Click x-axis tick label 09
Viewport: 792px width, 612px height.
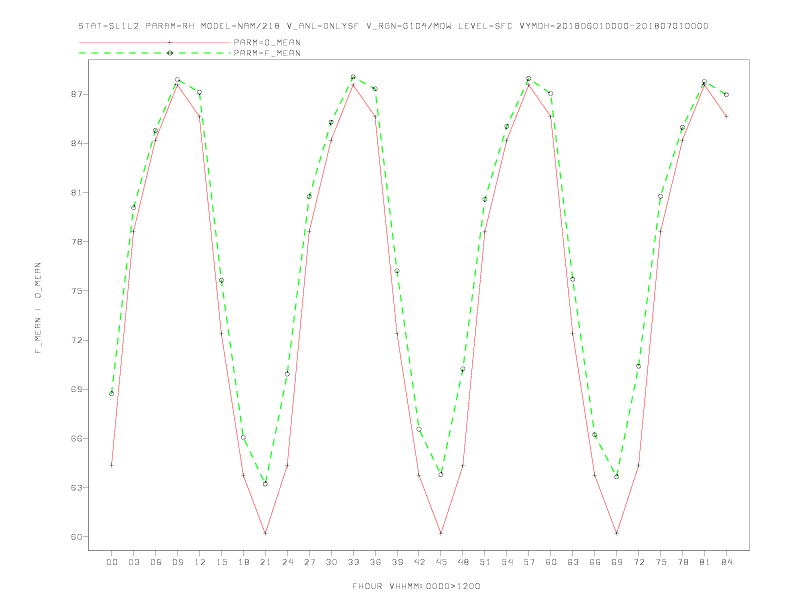177,562
